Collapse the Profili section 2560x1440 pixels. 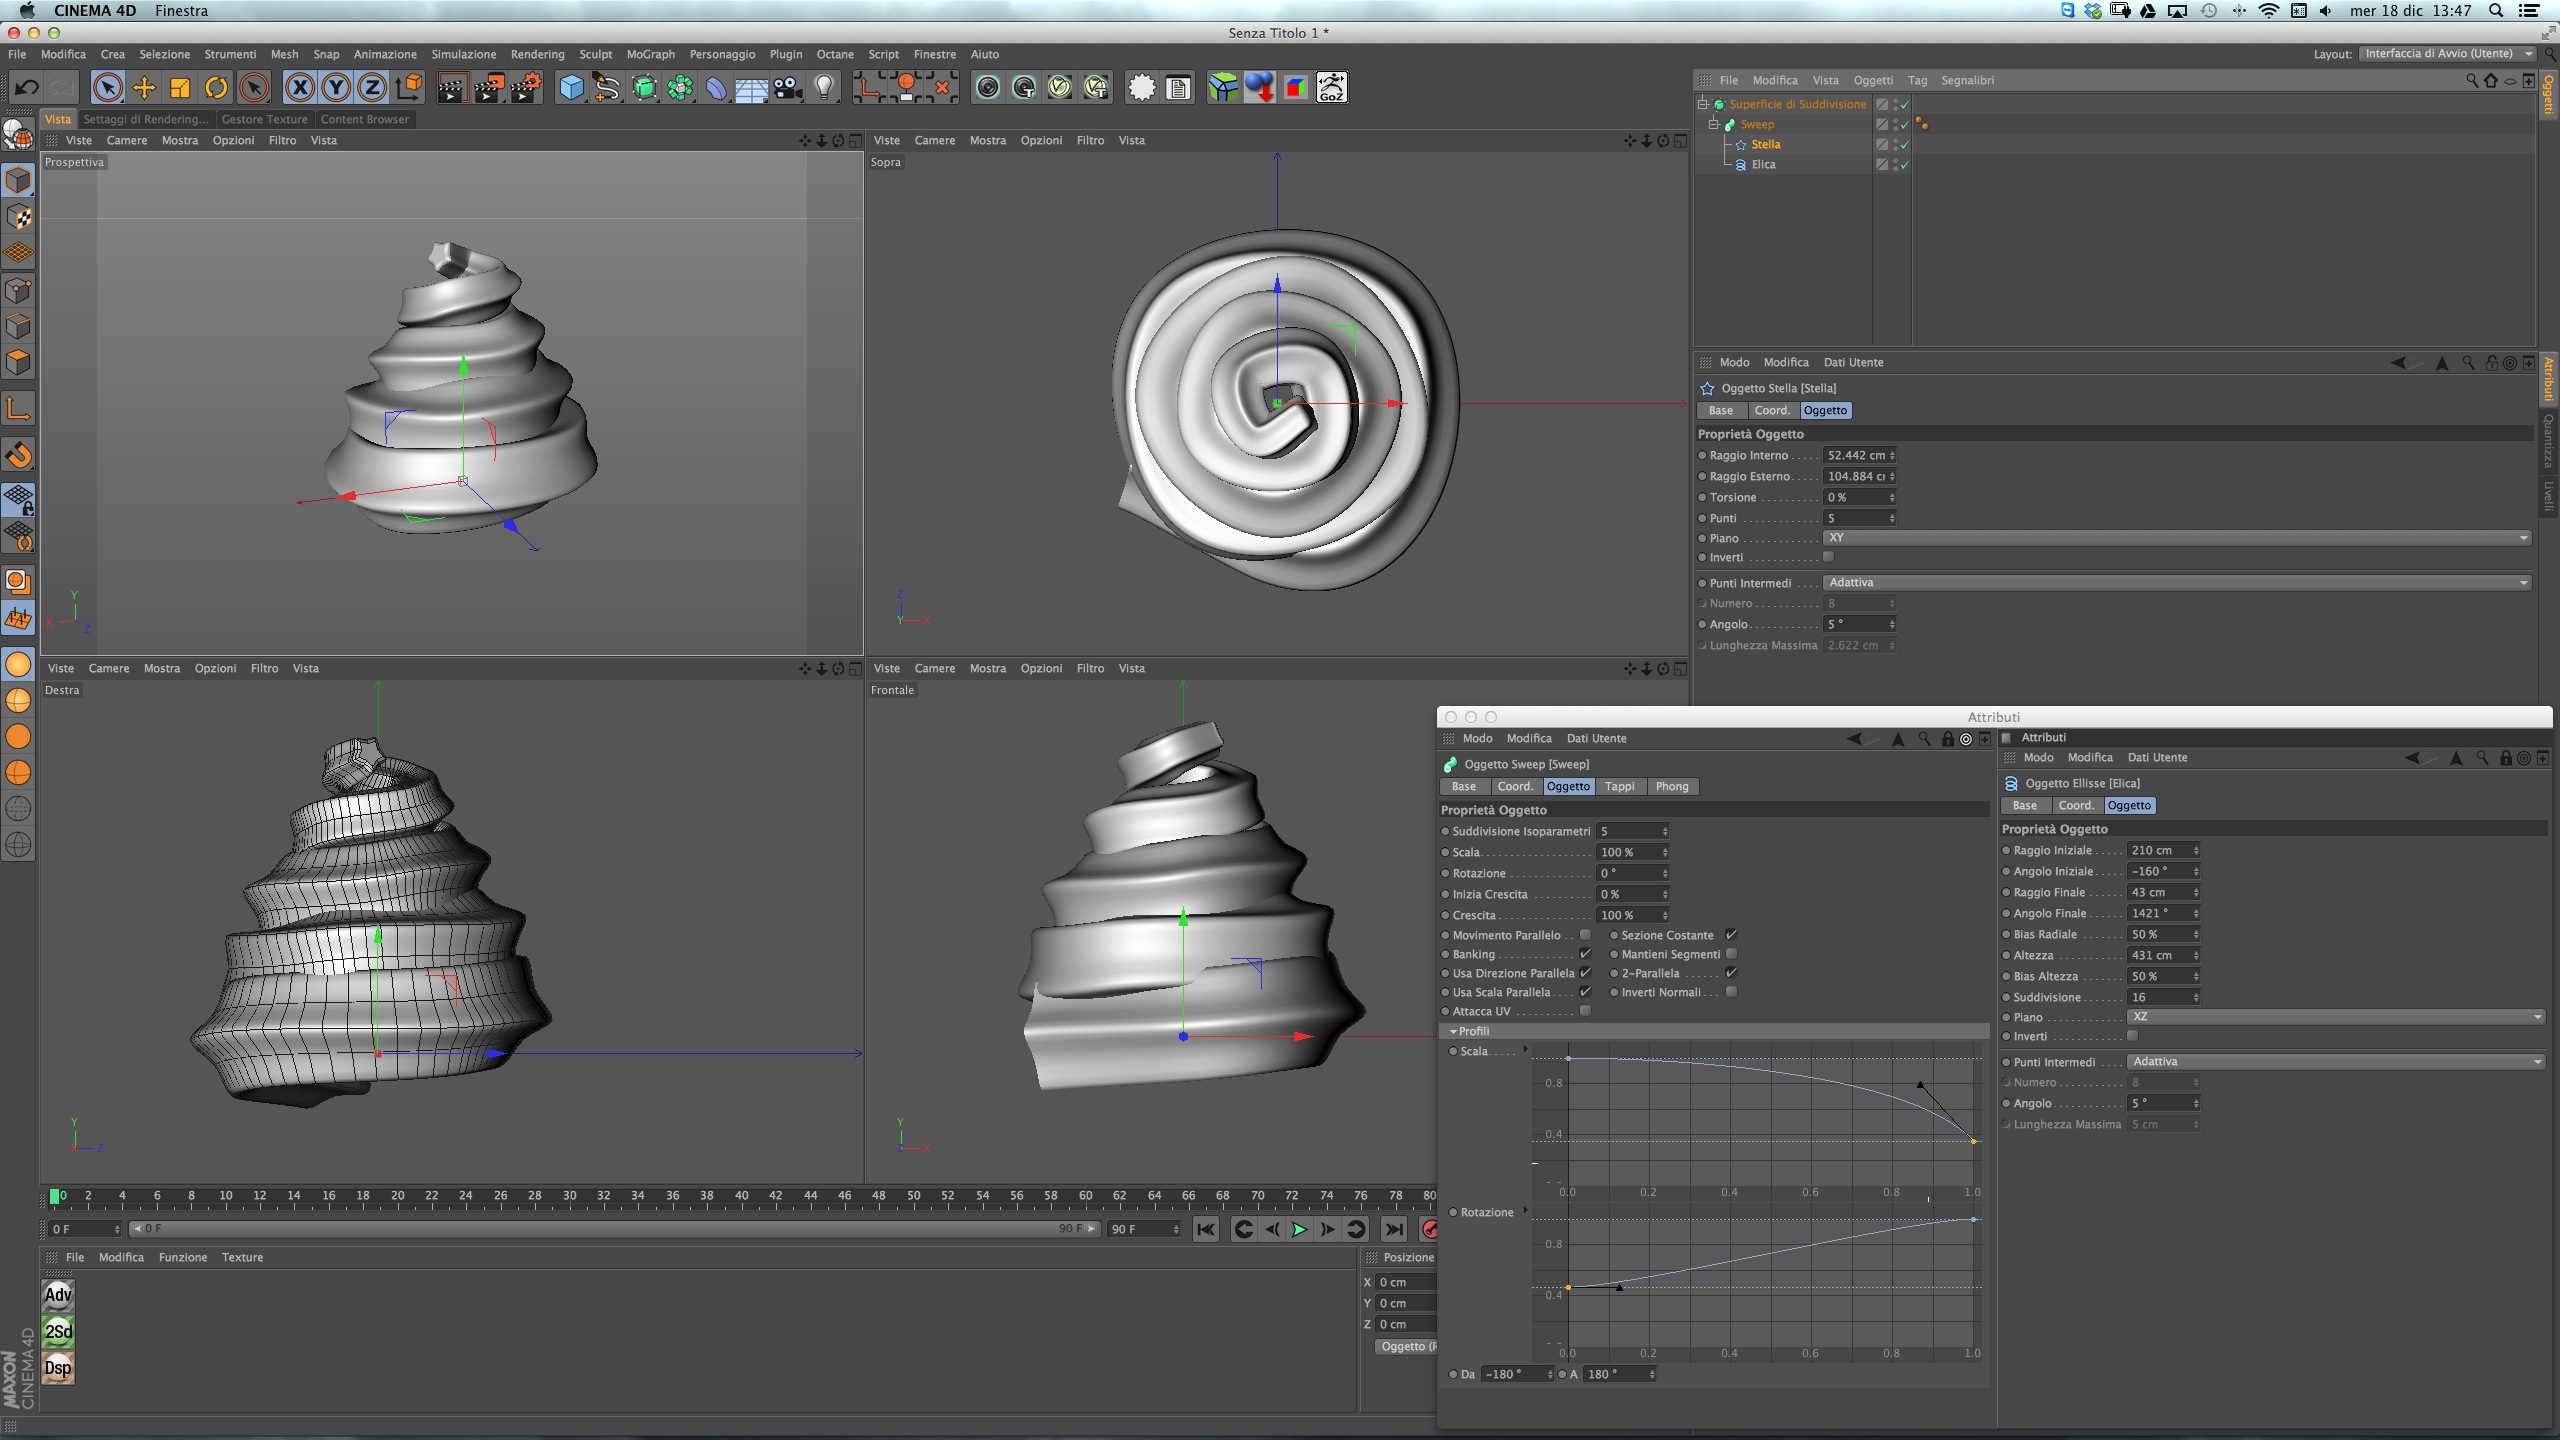click(x=1453, y=1031)
